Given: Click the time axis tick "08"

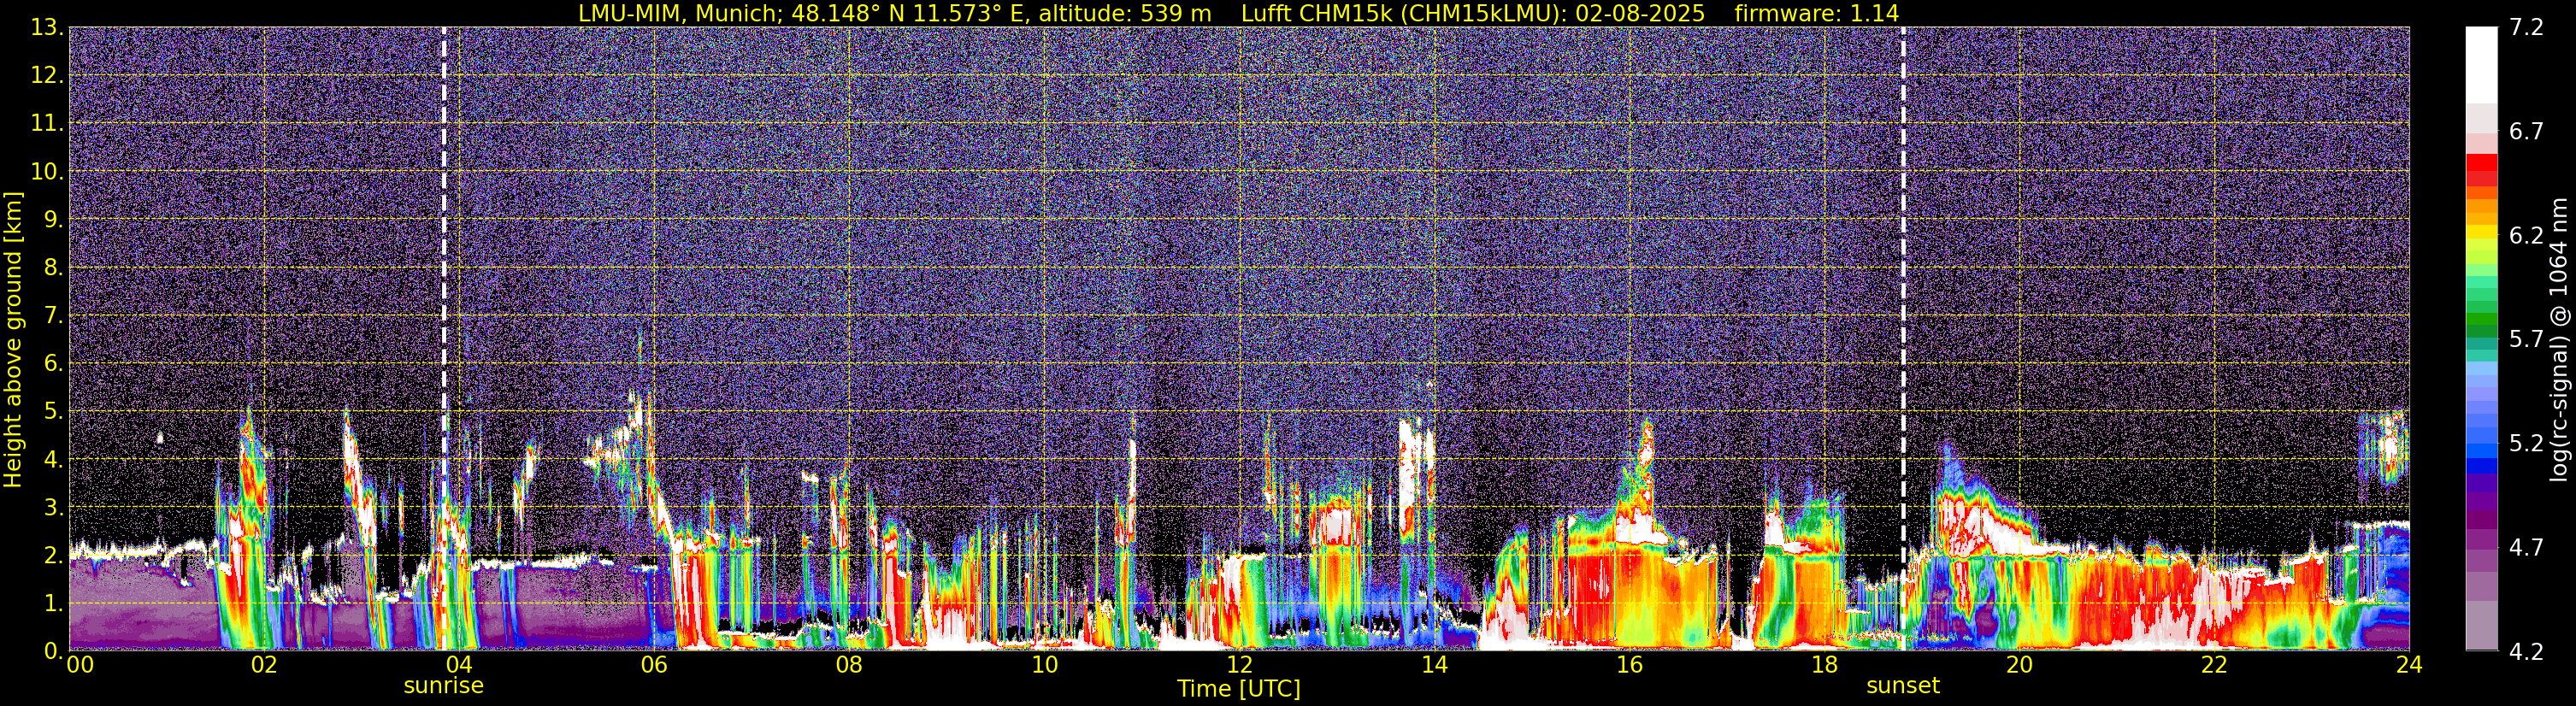Looking at the screenshot, I should click(x=849, y=665).
